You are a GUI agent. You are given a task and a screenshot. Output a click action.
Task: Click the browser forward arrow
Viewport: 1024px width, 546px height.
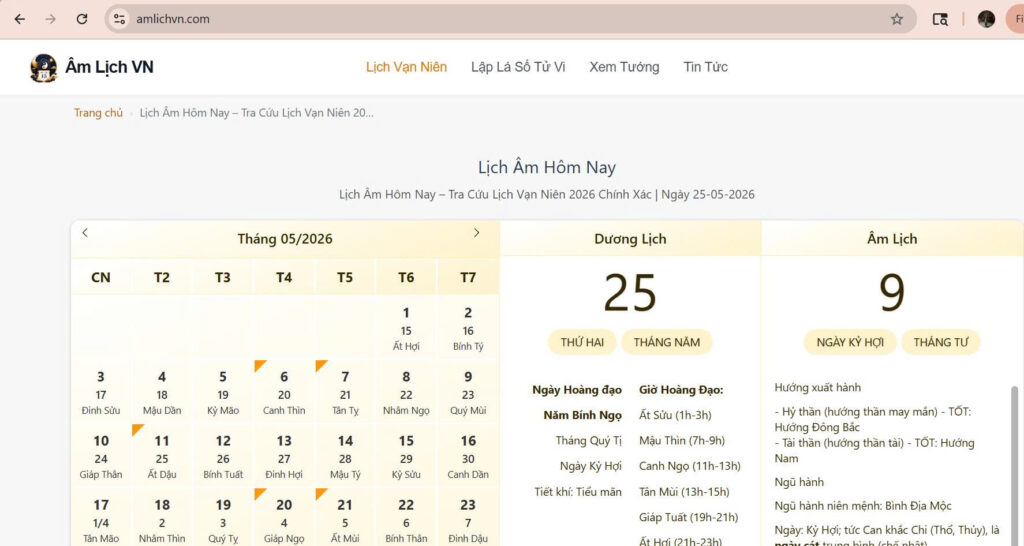pos(50,19)
